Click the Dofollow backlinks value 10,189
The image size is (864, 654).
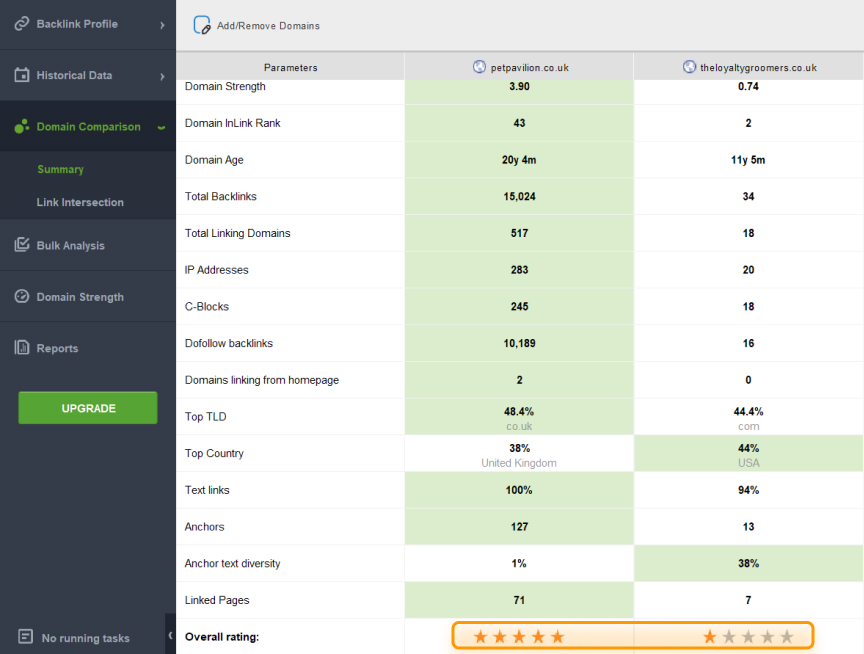coord(519,343)
